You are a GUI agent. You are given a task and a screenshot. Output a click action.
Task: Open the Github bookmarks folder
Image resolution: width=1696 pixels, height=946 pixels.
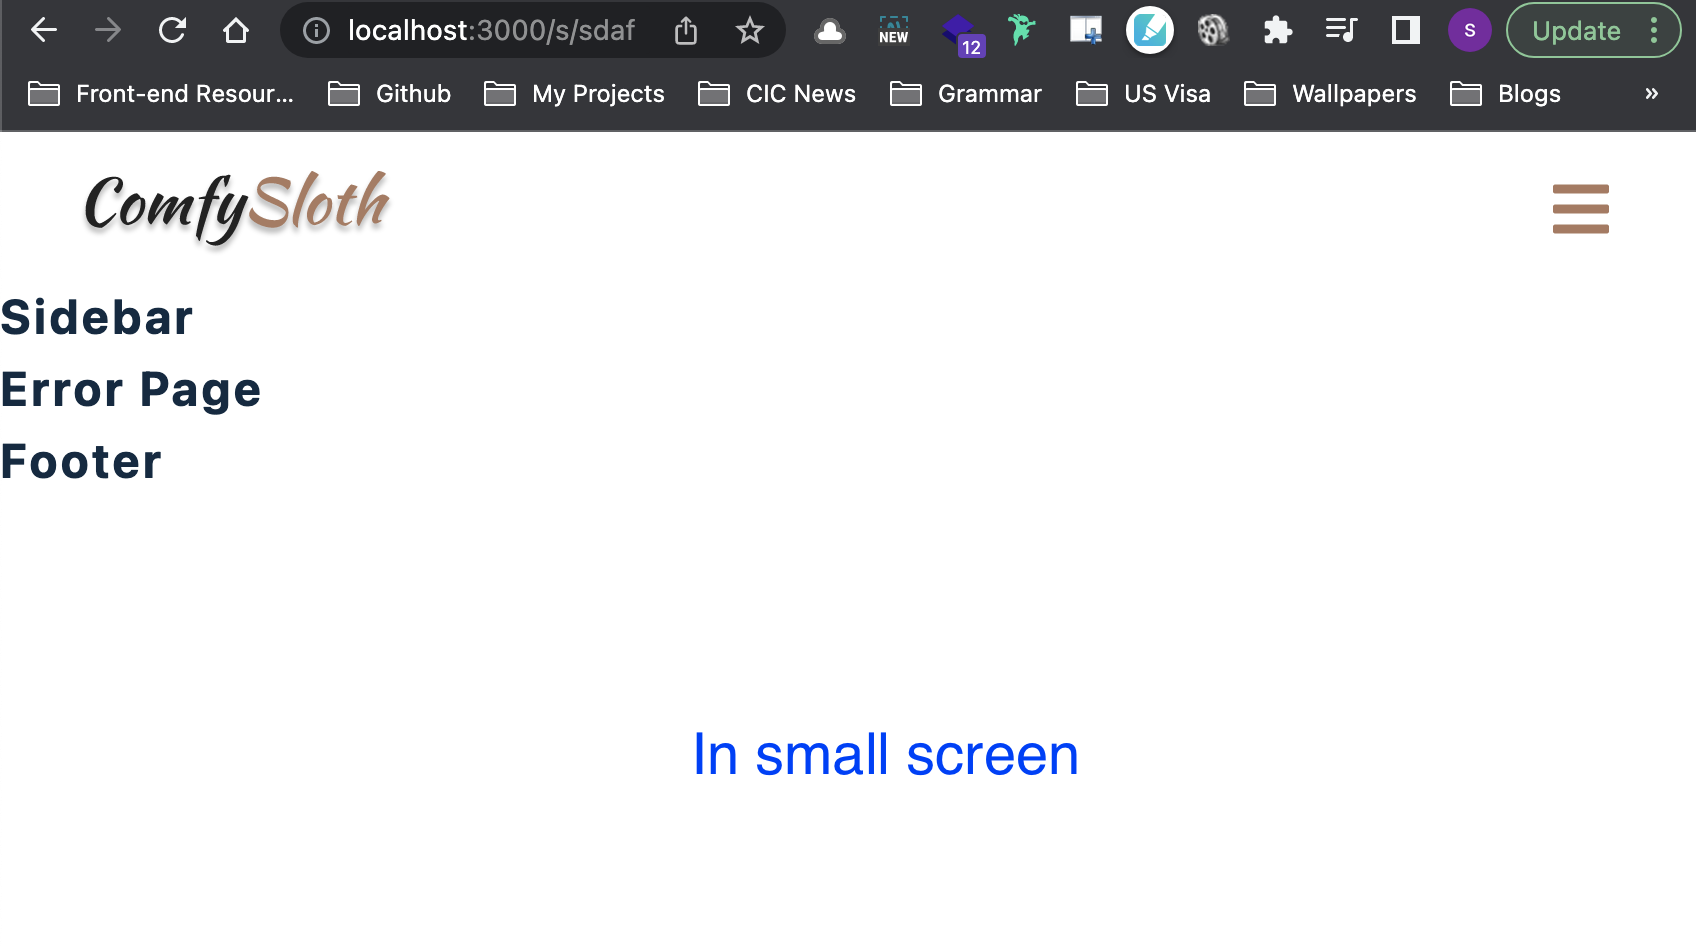coord(390,94)
